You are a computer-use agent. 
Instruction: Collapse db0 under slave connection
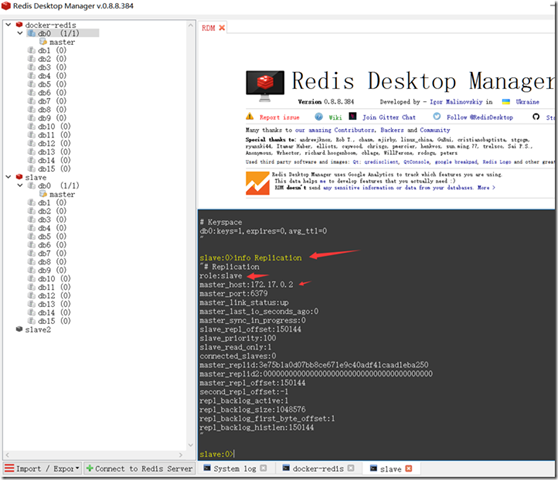[20, 185]
